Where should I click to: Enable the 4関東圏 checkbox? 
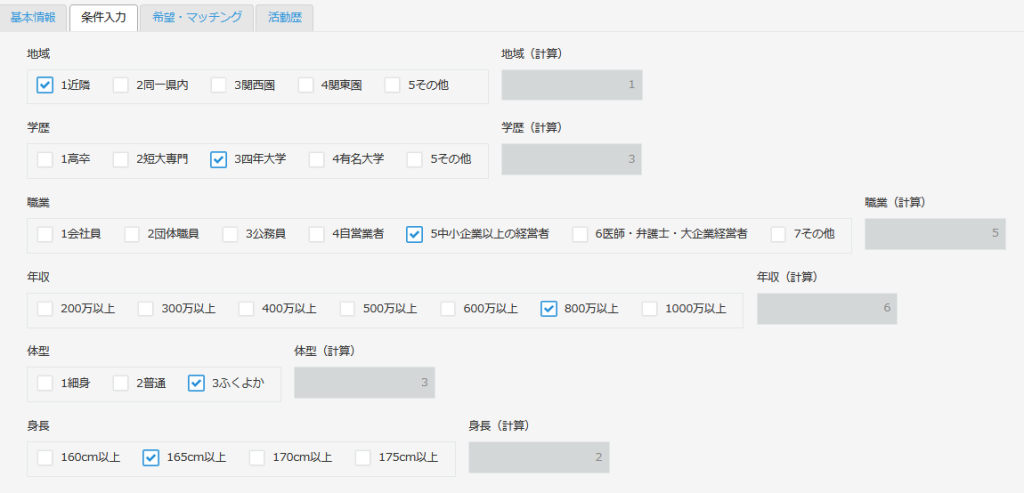click(305, 85)
